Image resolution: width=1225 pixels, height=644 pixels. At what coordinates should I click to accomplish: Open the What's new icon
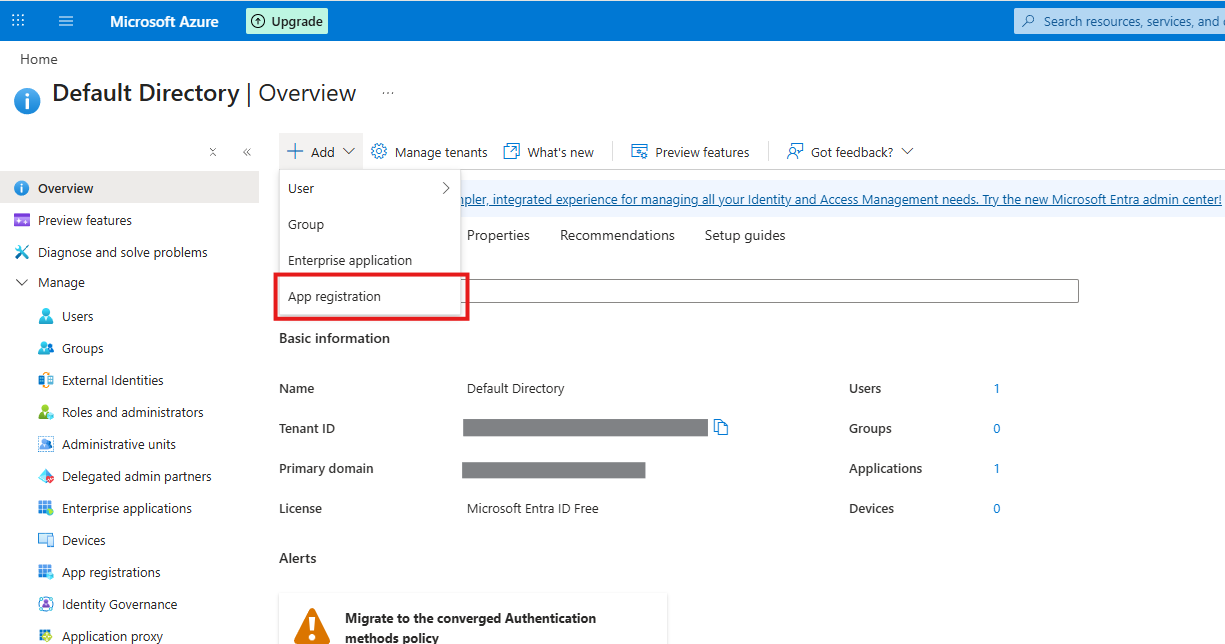(512, 151)
